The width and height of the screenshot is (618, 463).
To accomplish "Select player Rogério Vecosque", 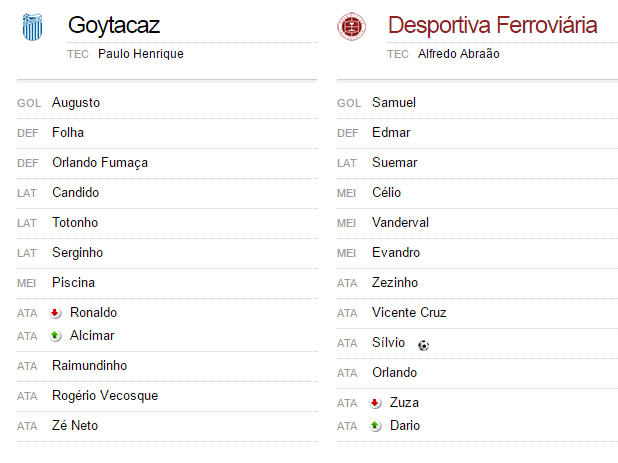I will pos(105,396).
